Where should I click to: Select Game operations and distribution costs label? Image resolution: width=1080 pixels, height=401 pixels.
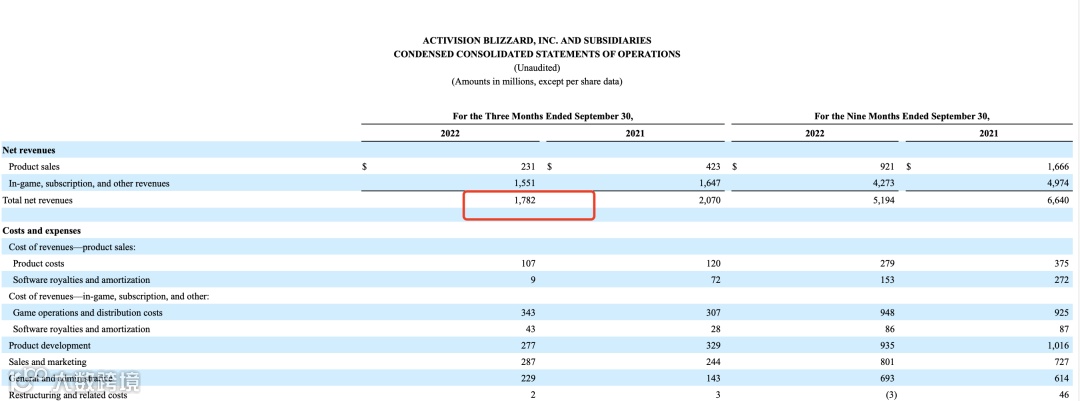88,313
